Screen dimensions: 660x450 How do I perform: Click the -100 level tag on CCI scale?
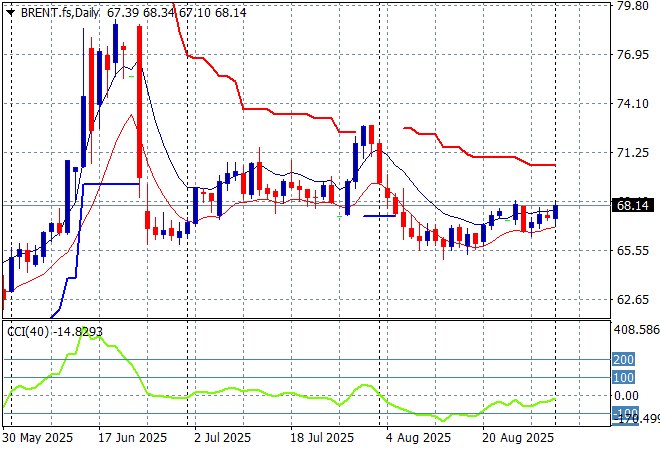point(624,413)
